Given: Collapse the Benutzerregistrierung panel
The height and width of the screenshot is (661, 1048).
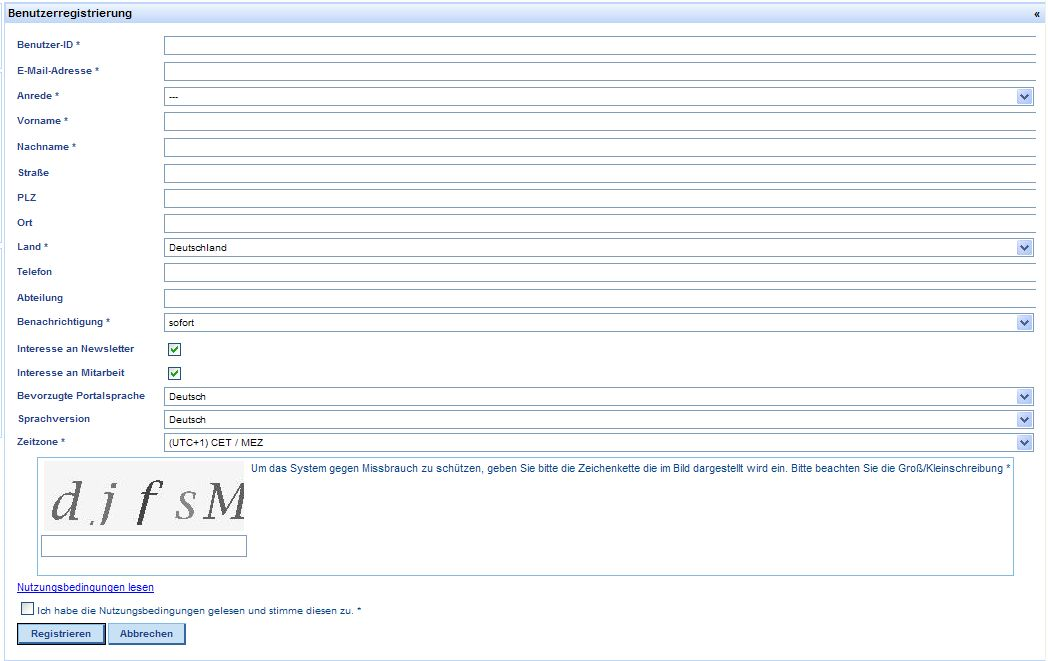Looking at the screenshot, I should (1036, 14).
